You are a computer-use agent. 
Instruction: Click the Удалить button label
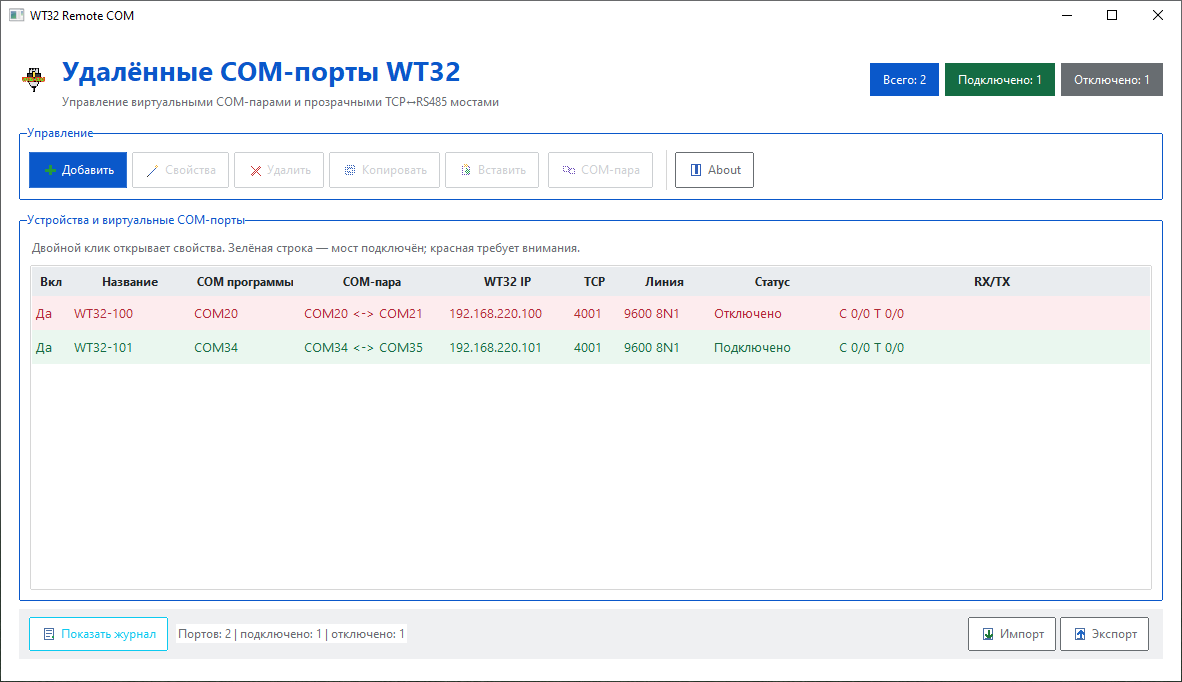click(x=289, y=170)
